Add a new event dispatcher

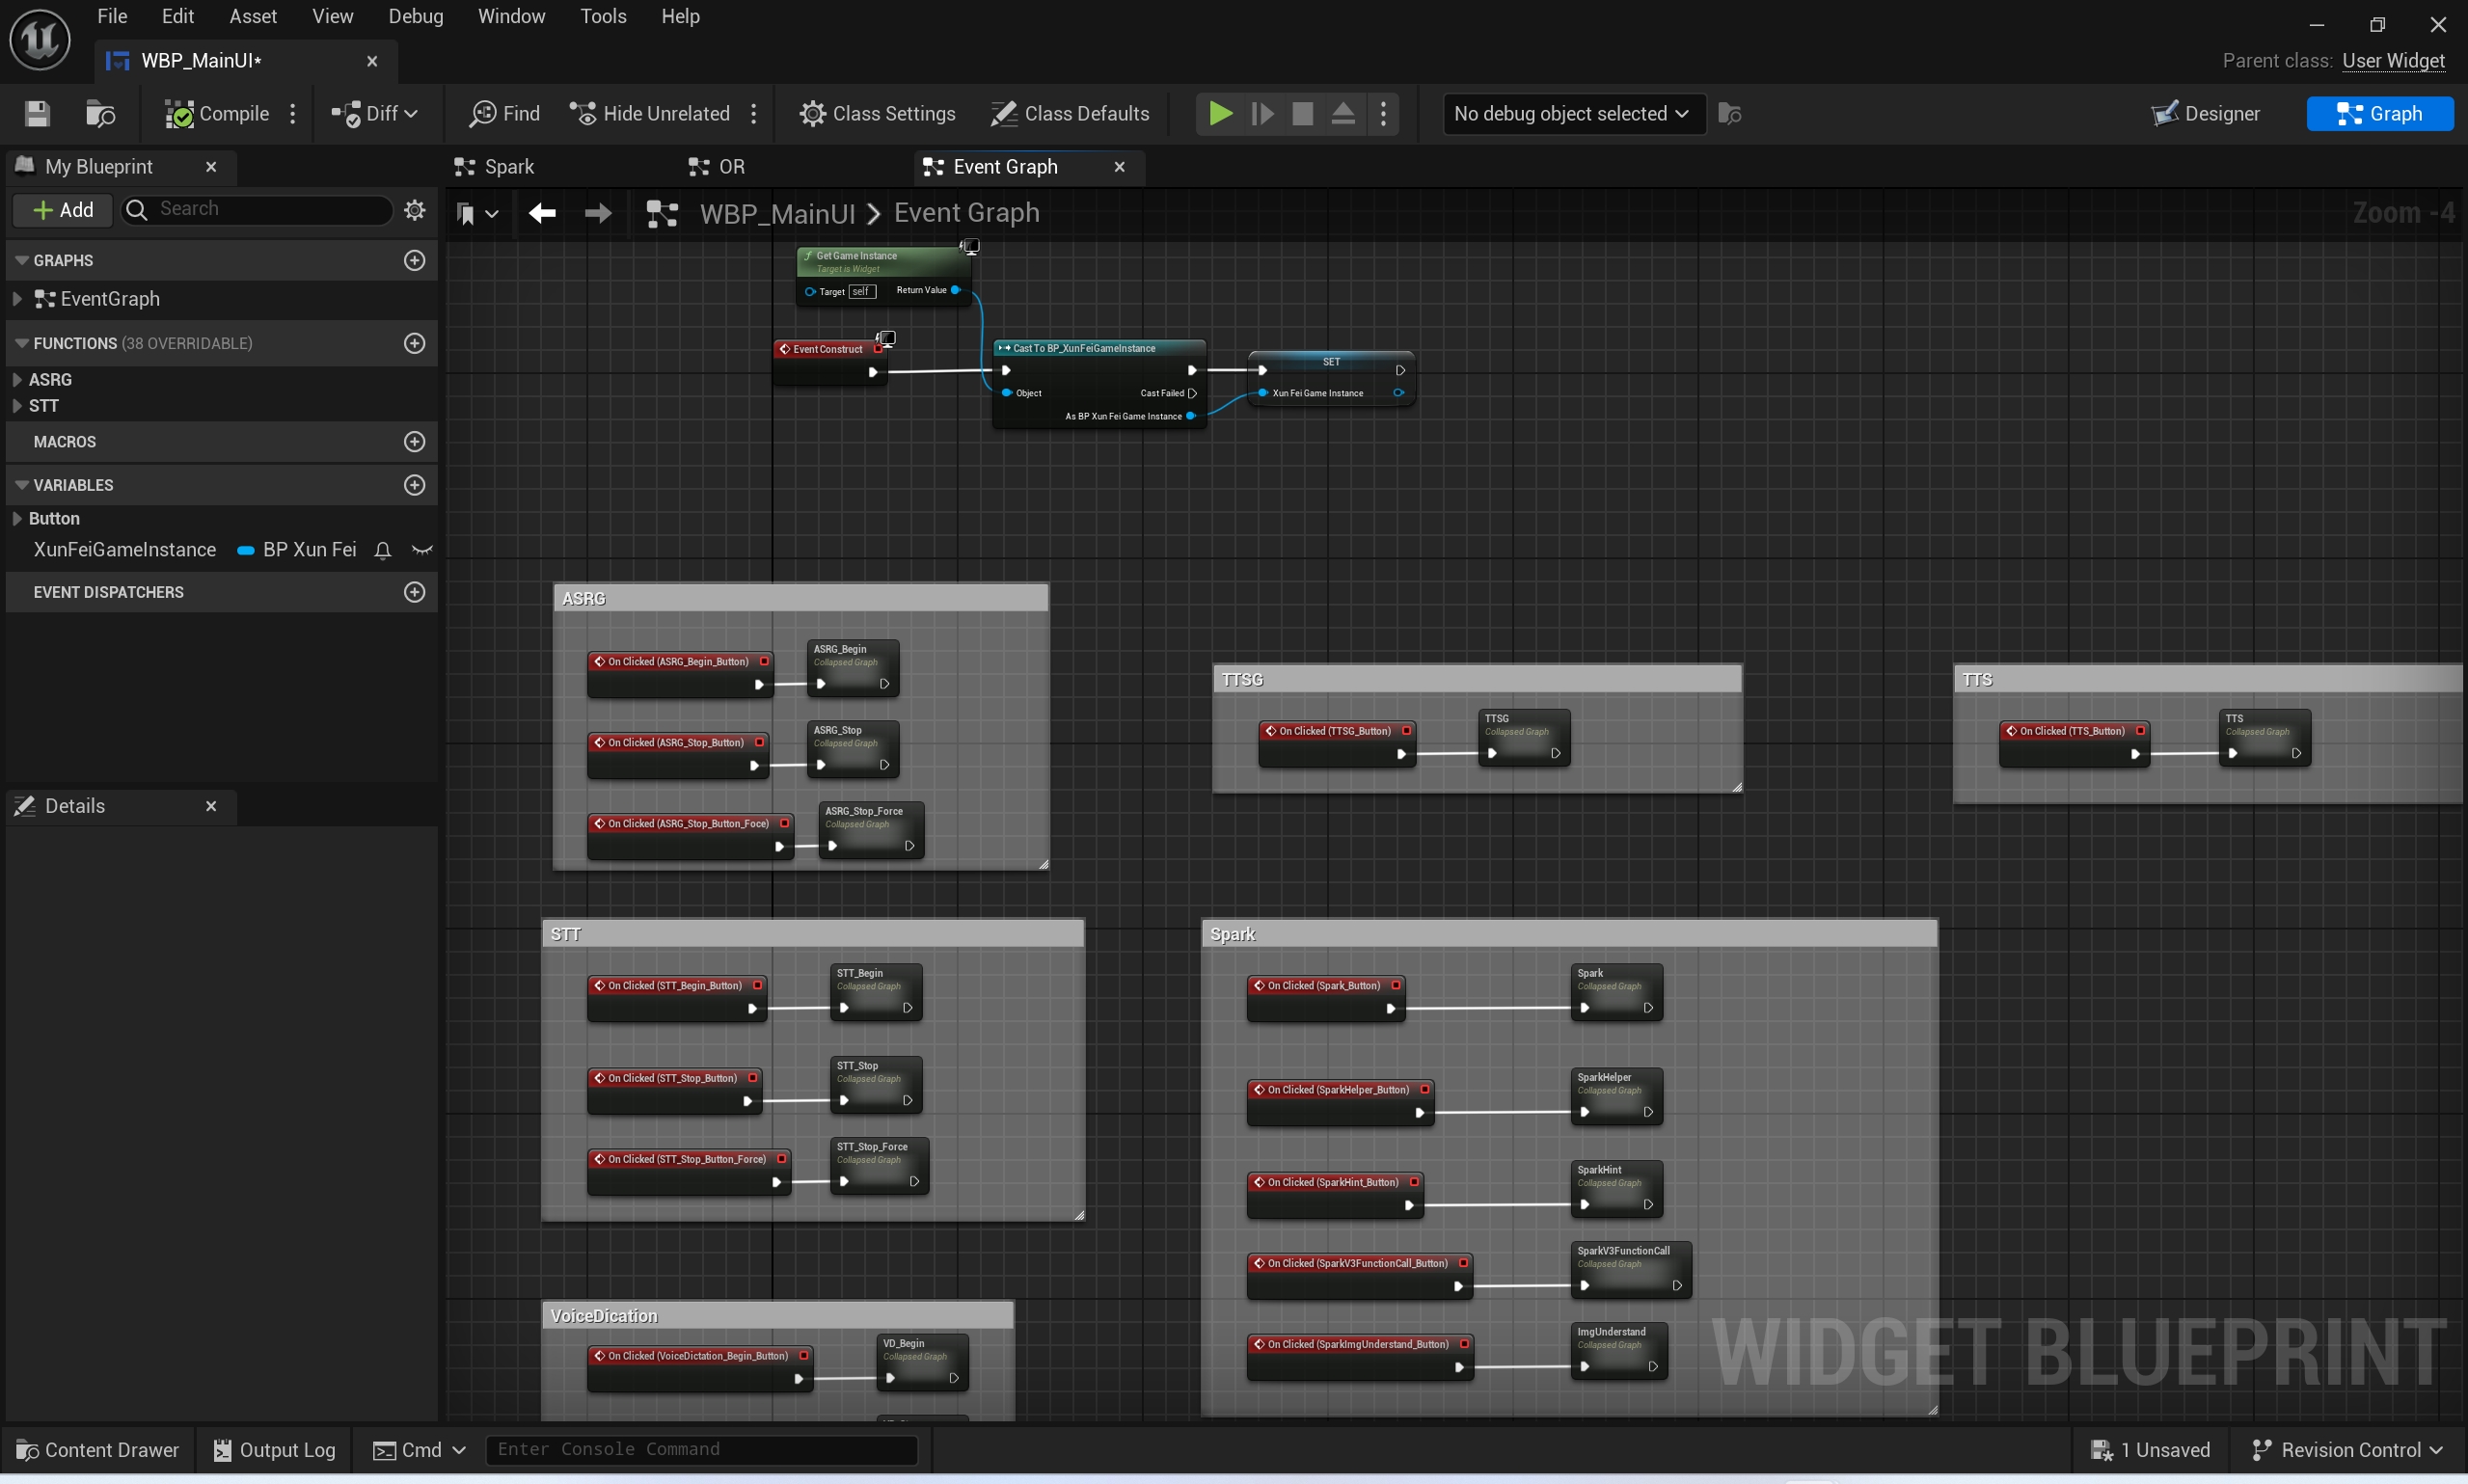[414, 592]
